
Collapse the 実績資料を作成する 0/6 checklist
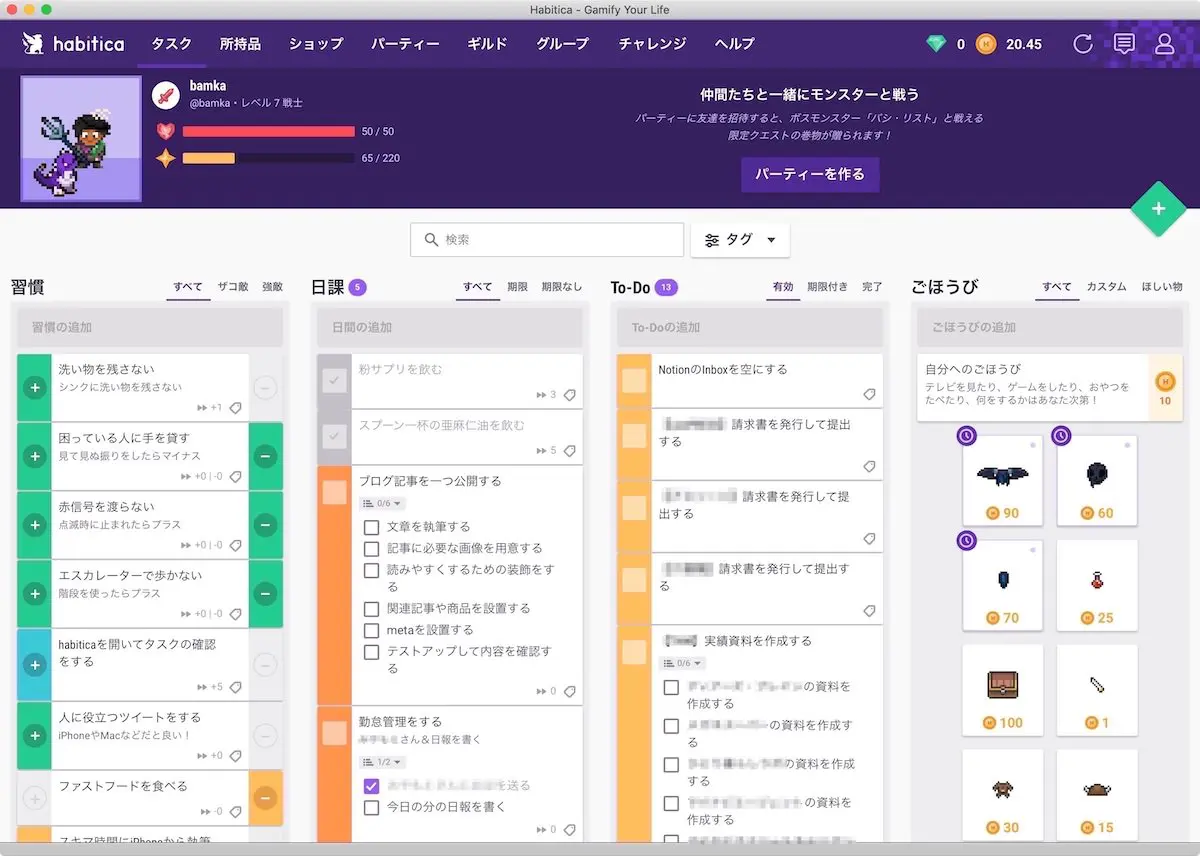pyautogui.click(x=682, y=663)
